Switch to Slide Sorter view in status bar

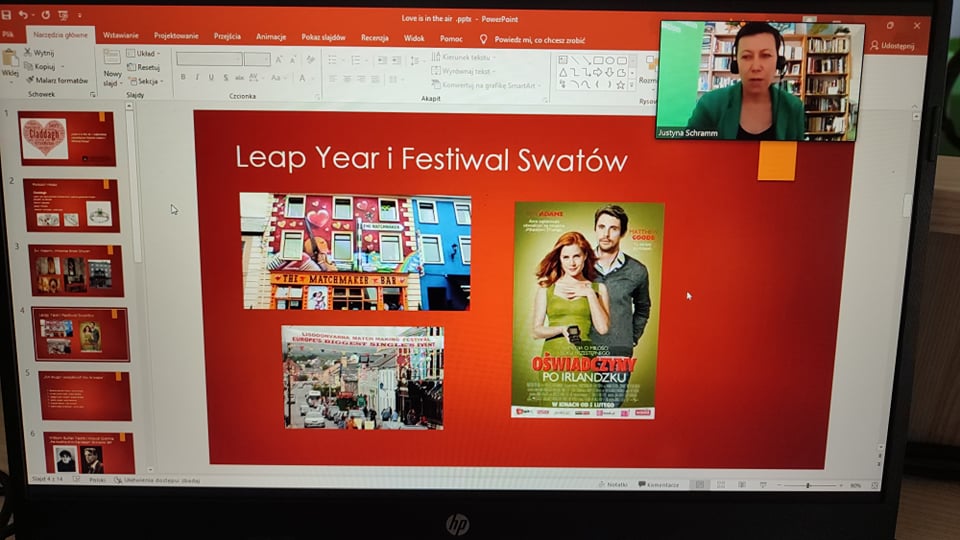[x=721, y=485]
